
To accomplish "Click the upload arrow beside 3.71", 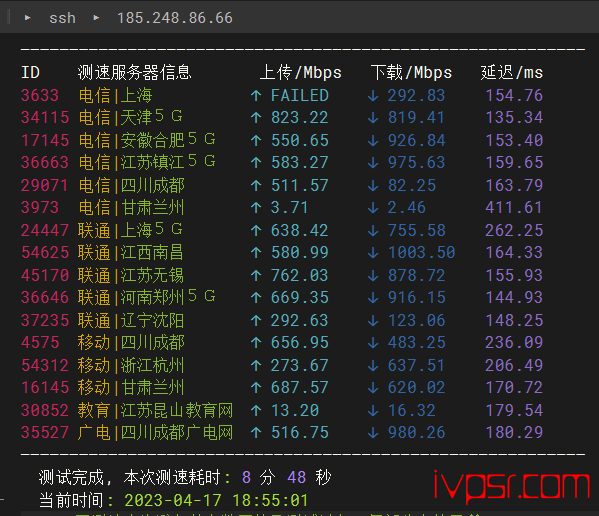I will tap(256, 207).
